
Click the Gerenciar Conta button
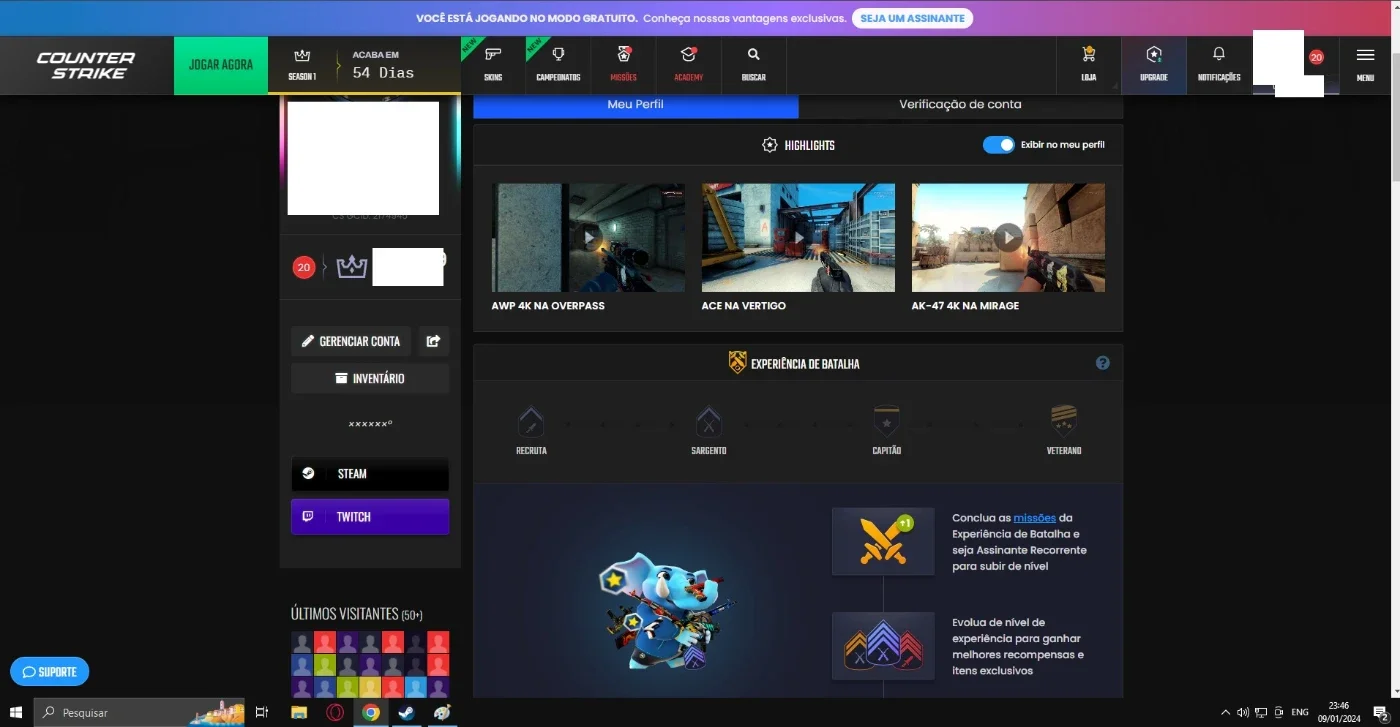pos(351,341)
